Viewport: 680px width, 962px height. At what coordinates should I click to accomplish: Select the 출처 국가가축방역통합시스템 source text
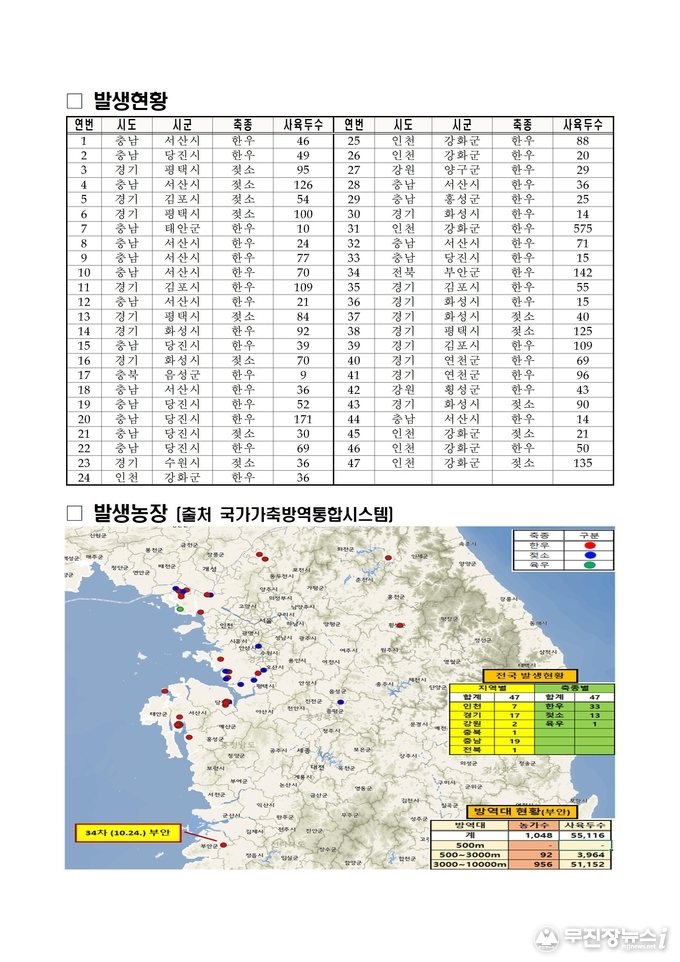[284, 515]
